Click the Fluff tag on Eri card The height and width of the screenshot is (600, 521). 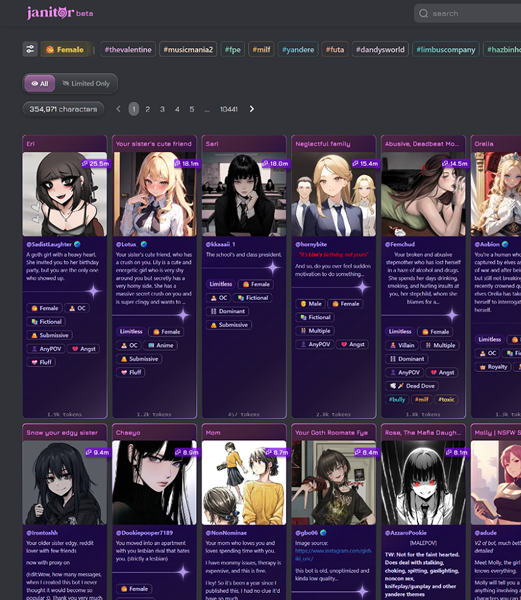pos(41,362)
